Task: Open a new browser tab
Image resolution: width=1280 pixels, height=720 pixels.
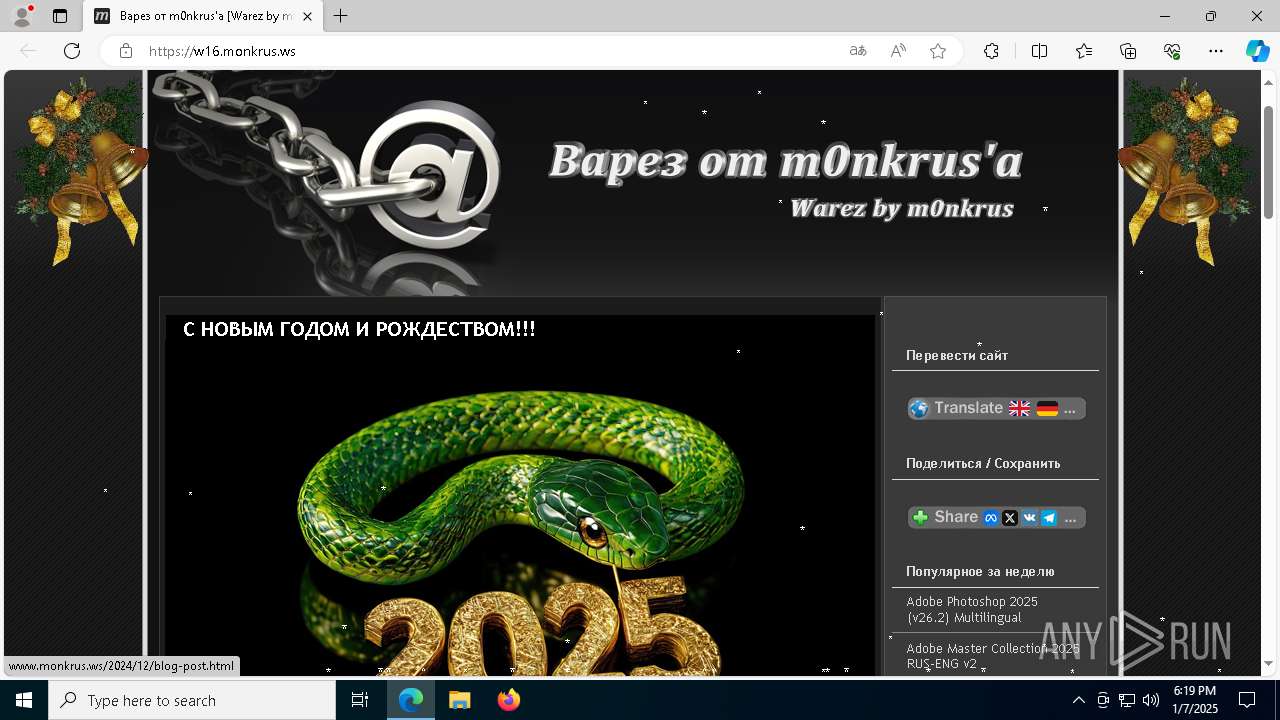Action: [341, 16]
